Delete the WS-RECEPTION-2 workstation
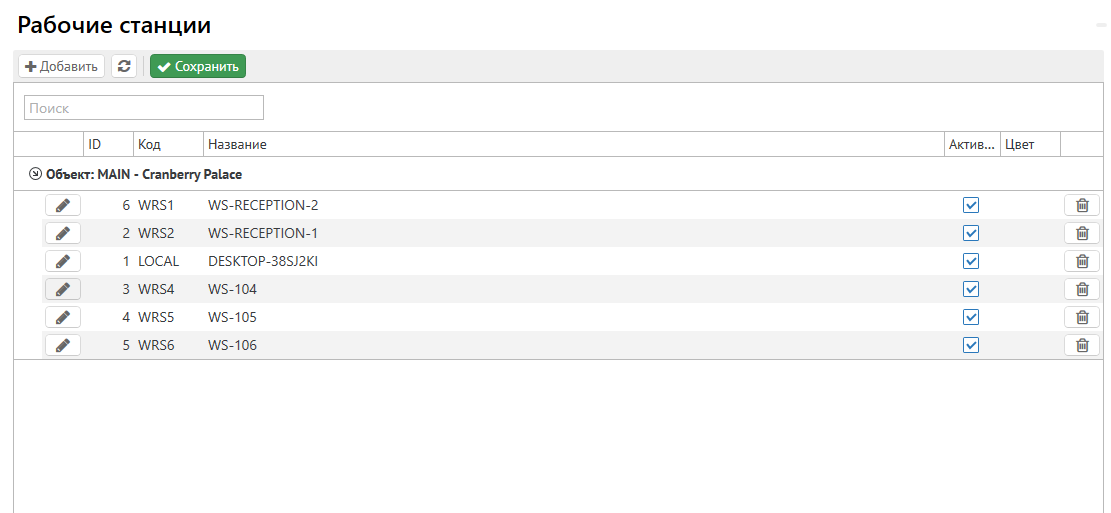Image resolution: width=1111 pixels, height=513 pixels. [1081, 205]
